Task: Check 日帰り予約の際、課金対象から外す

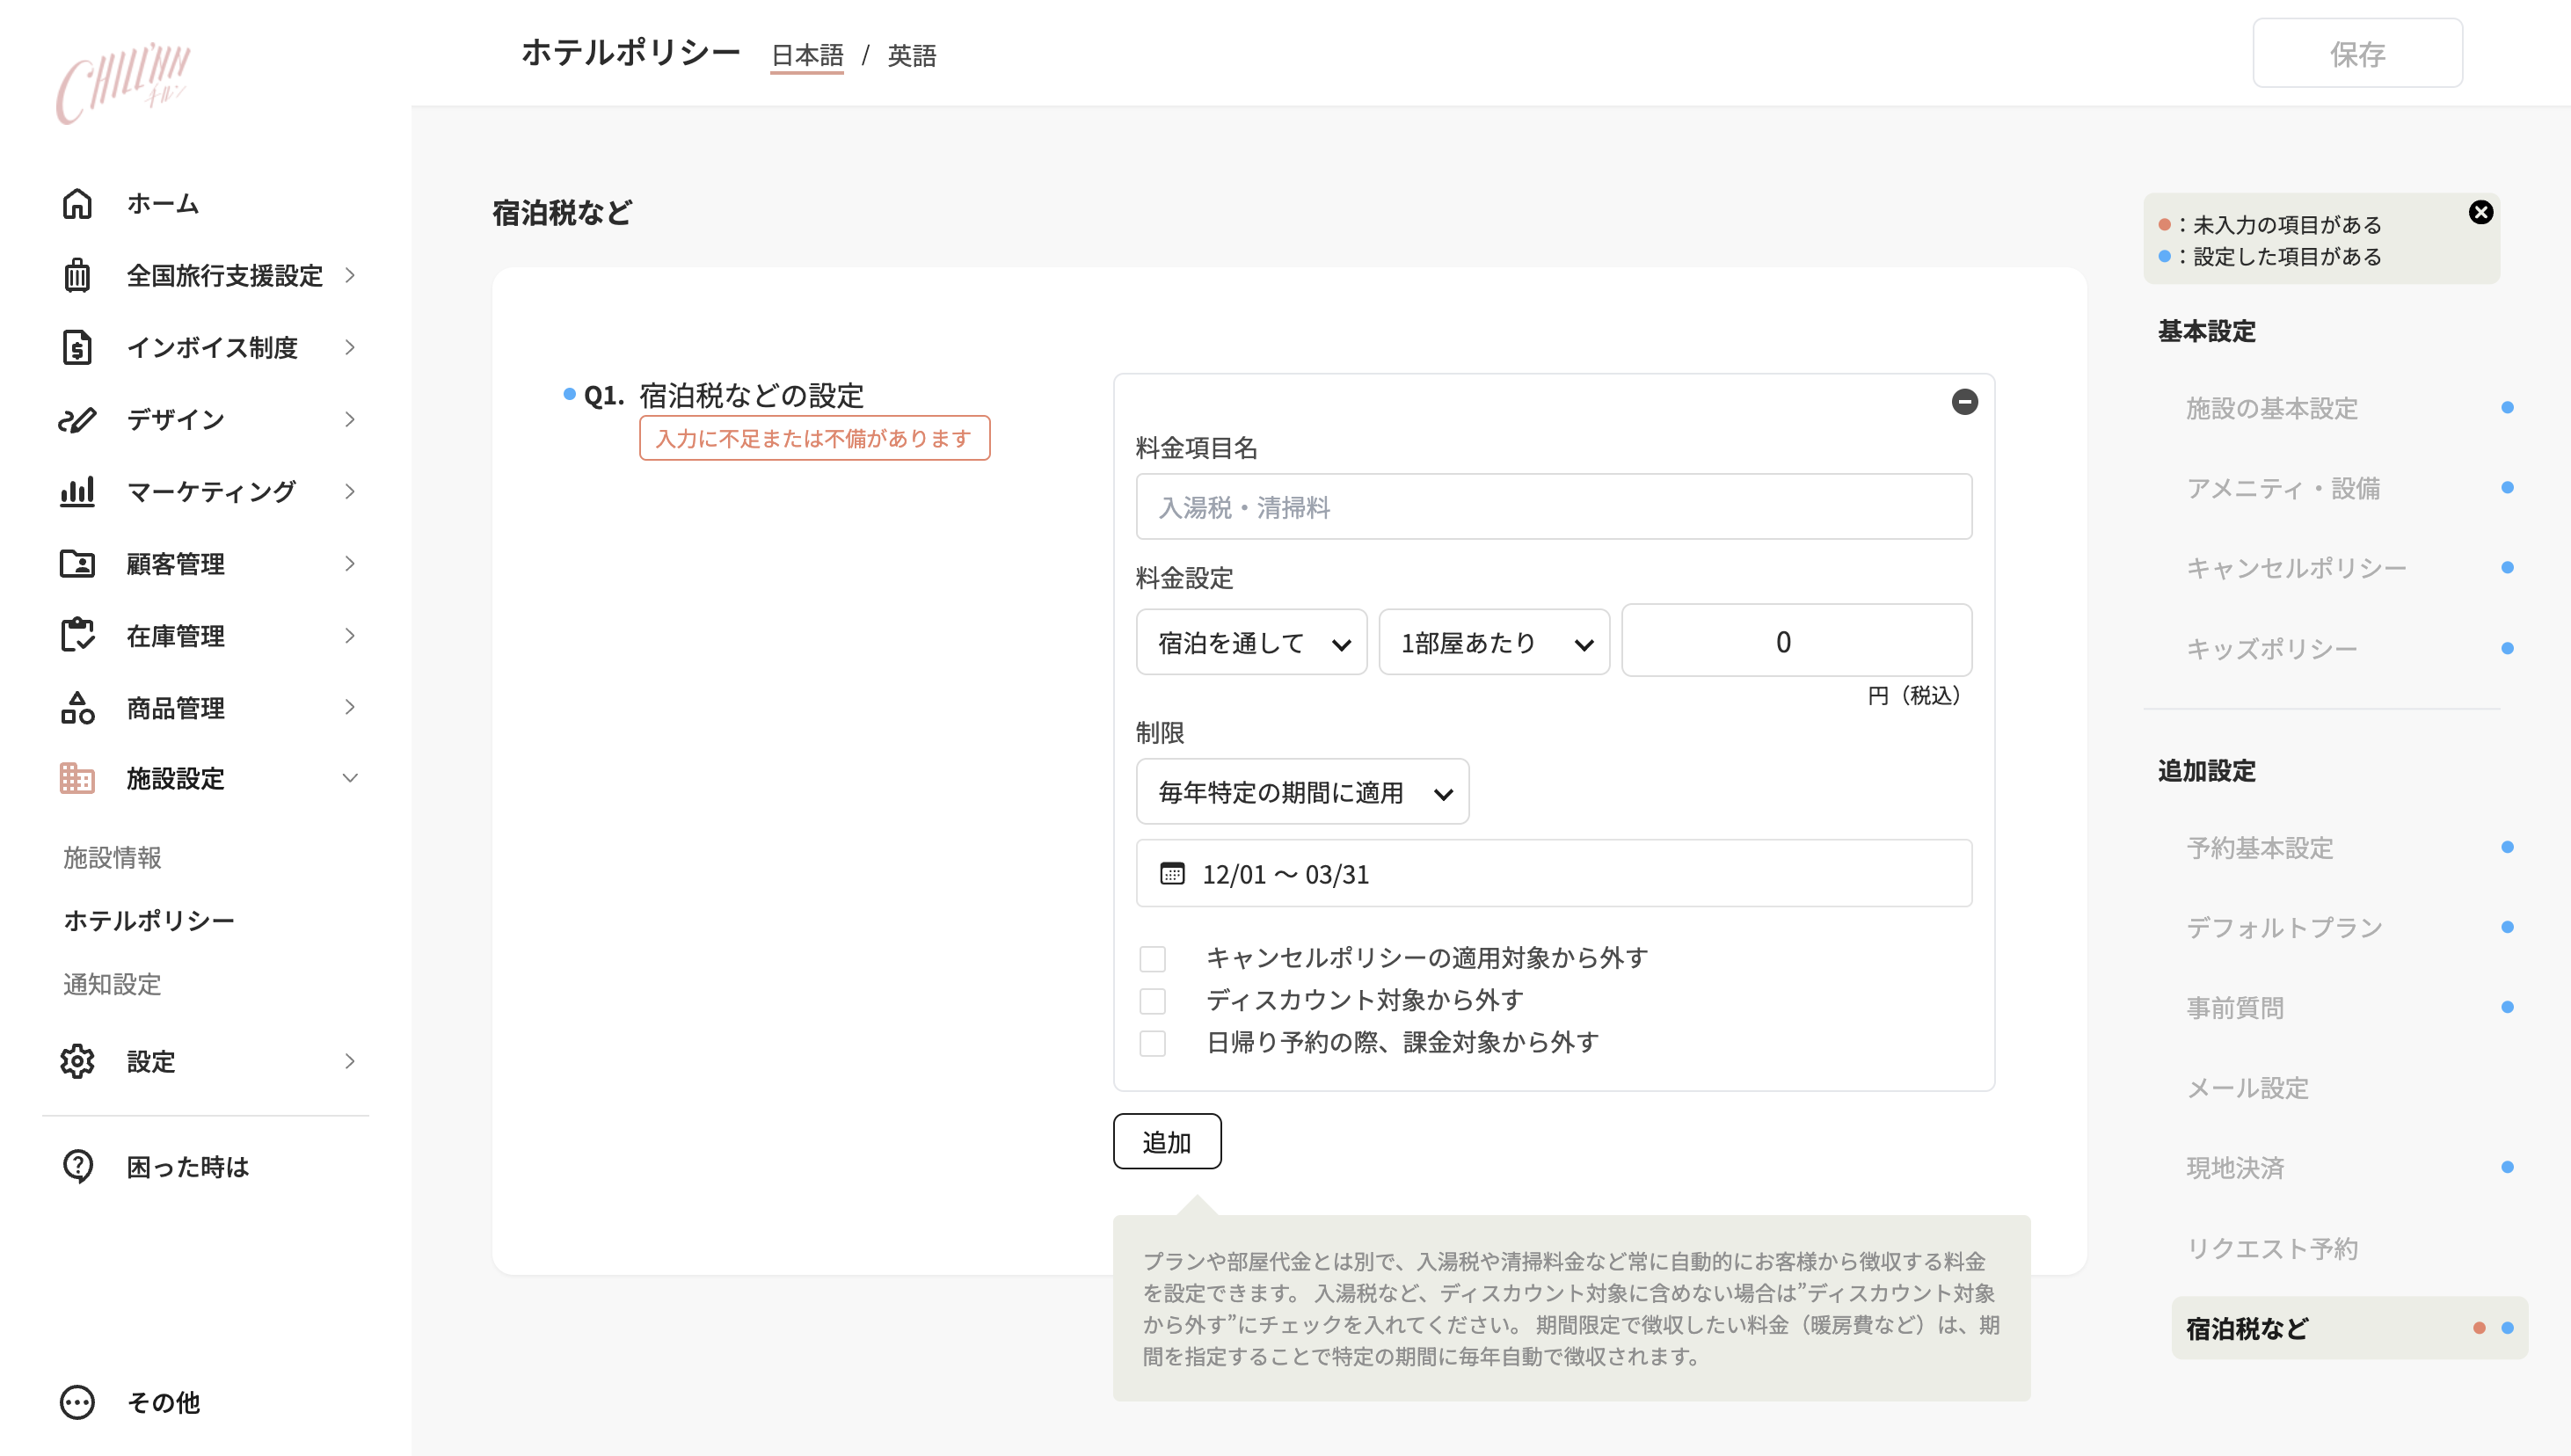Action: click(x=1153, y=1043)
